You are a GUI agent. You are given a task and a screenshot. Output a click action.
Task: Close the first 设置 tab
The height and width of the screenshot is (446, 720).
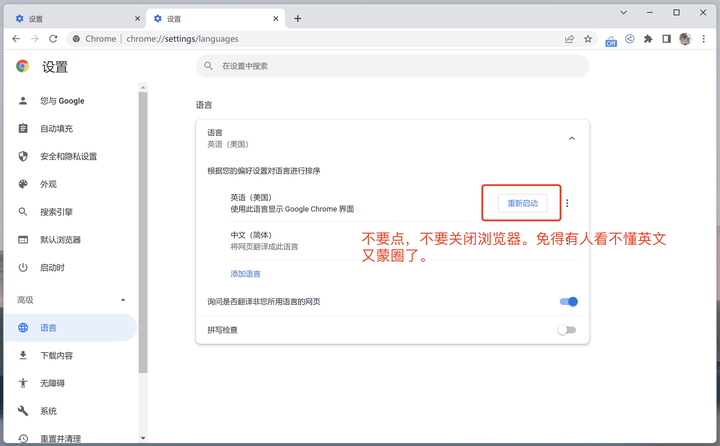(137, 19)
